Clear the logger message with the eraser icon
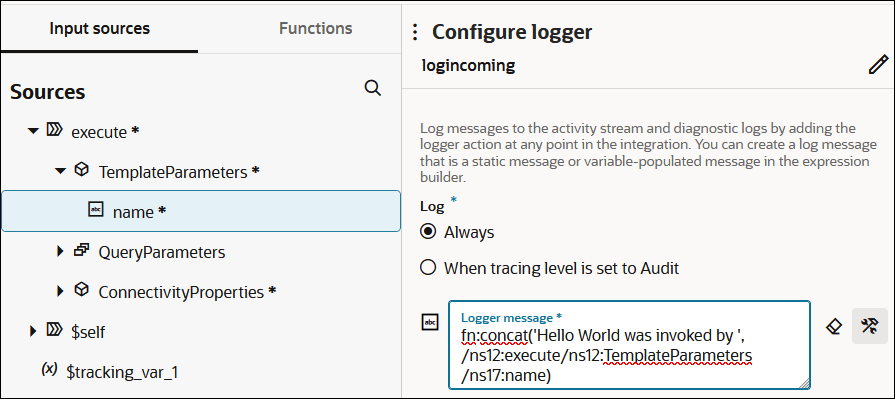This screenshot has width=895, height=399. point(834,326)
